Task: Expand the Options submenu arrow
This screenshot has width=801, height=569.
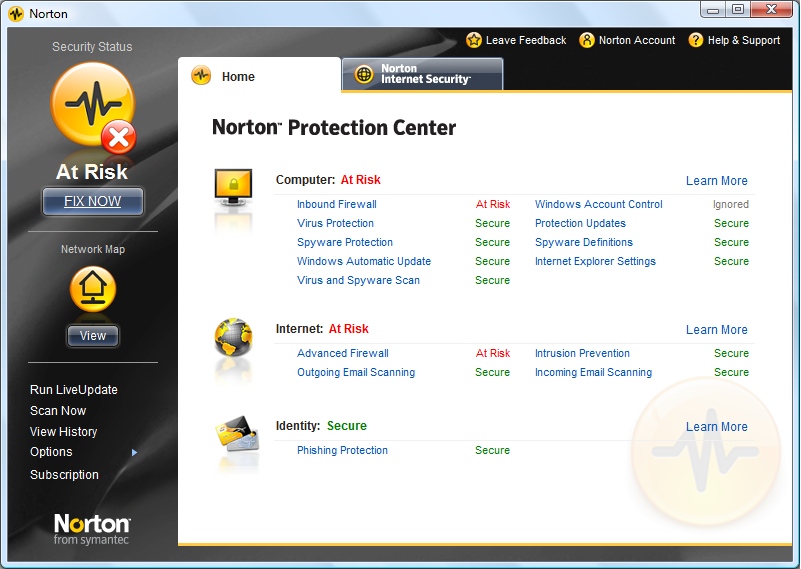Action: (135, 453)
